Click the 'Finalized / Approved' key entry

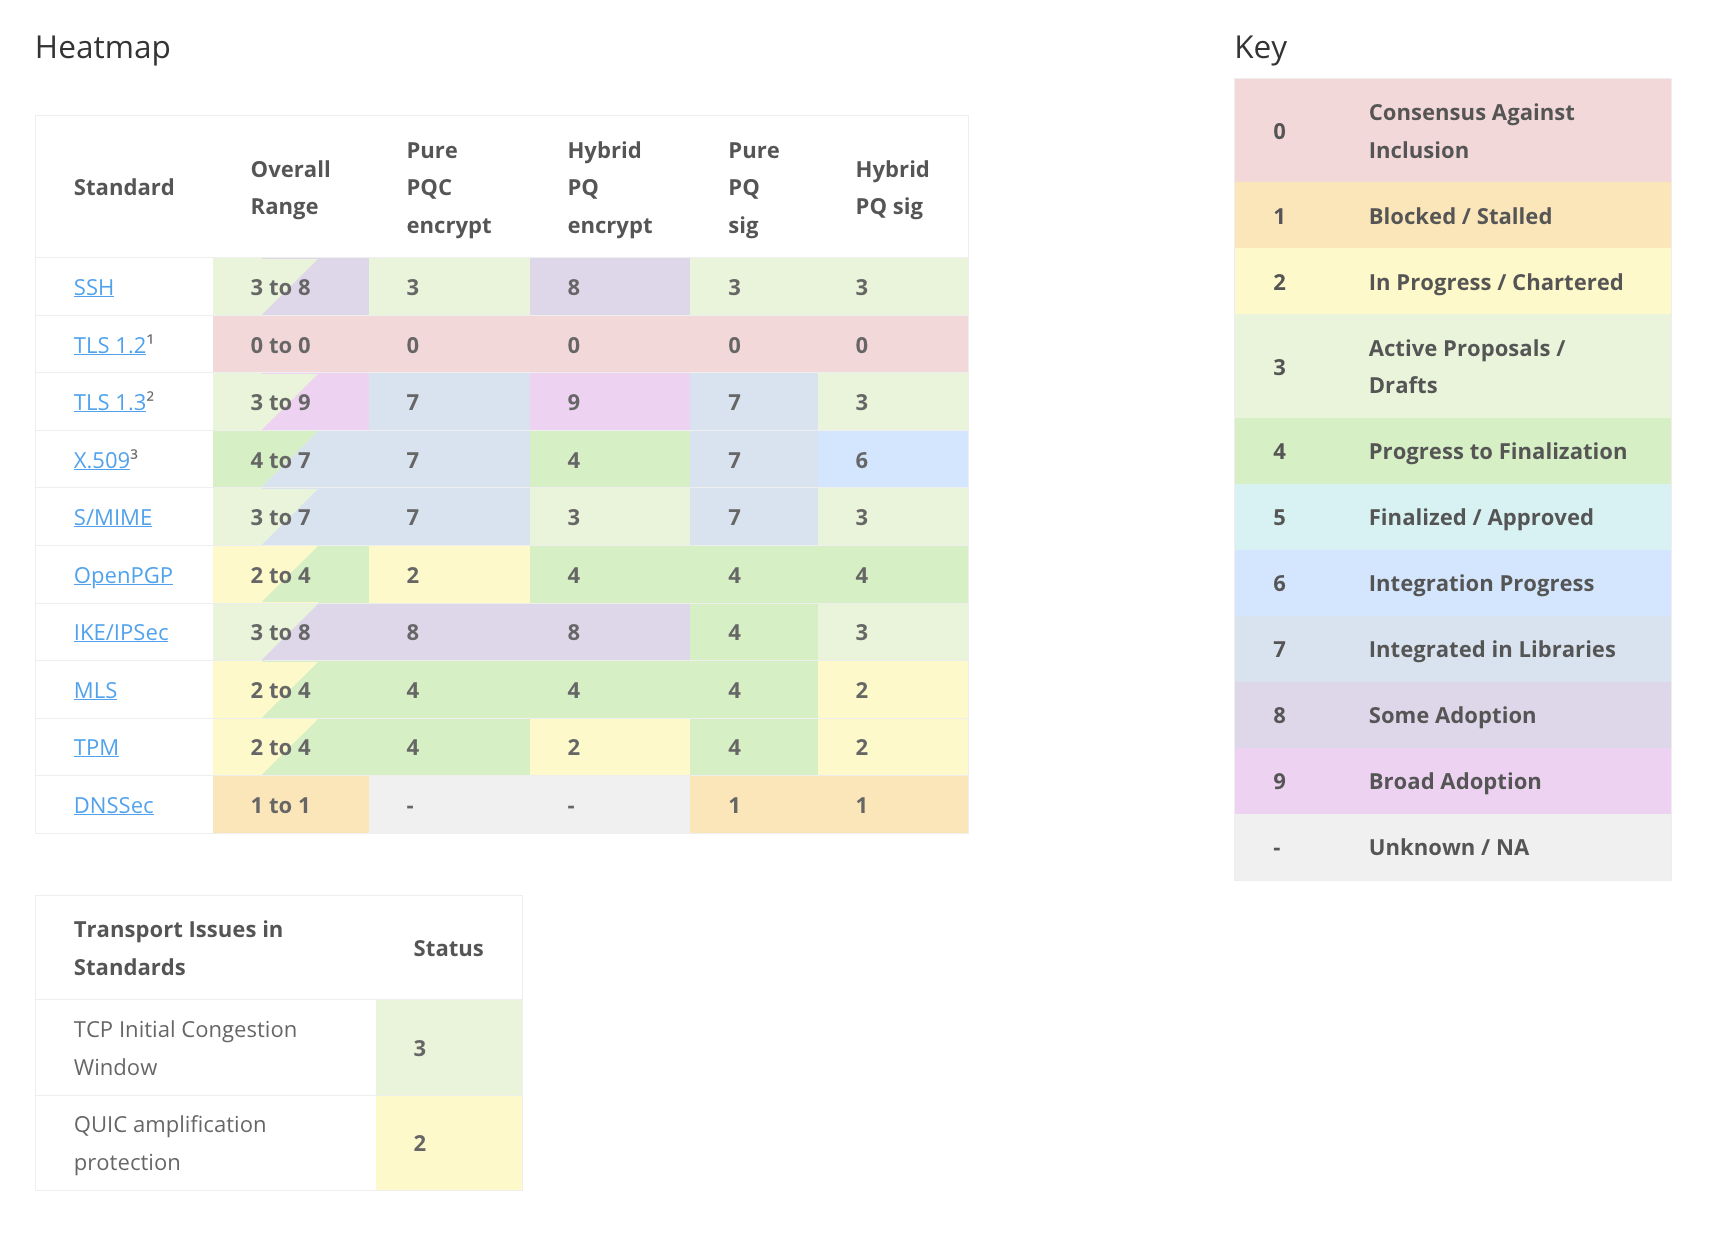point(1452,517)
